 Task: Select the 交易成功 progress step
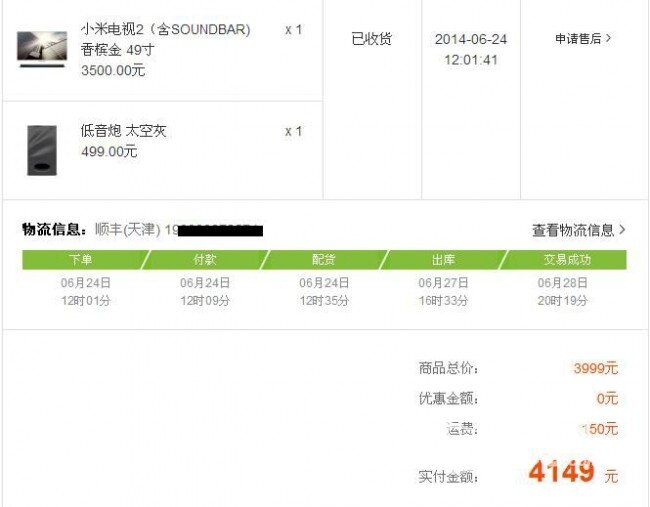(x=565, y=260)
